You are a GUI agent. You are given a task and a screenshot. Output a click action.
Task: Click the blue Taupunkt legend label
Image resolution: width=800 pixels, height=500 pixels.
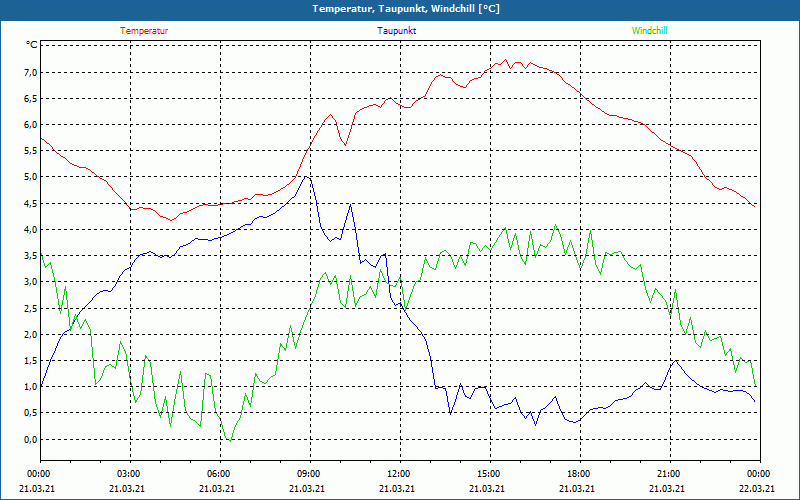(396, 31)
